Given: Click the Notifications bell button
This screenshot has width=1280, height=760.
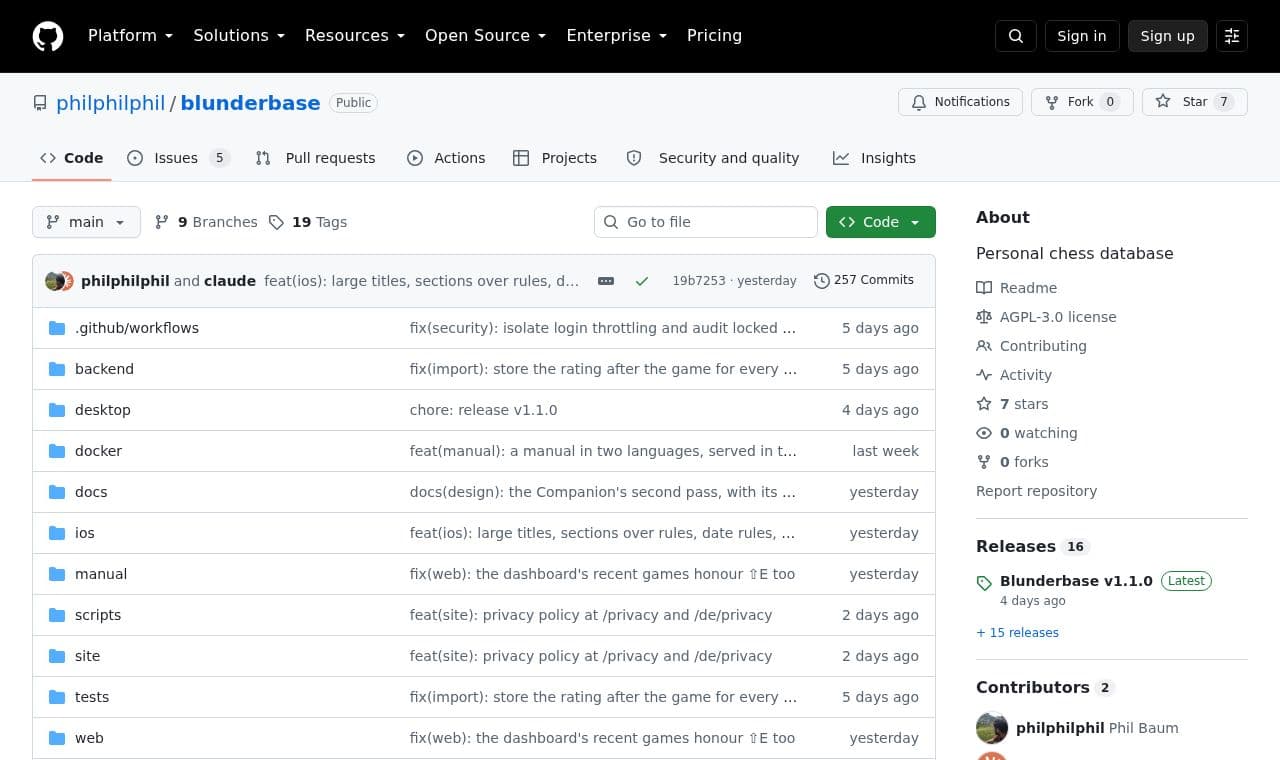Looking at the screenshot, I should (960, 102).
